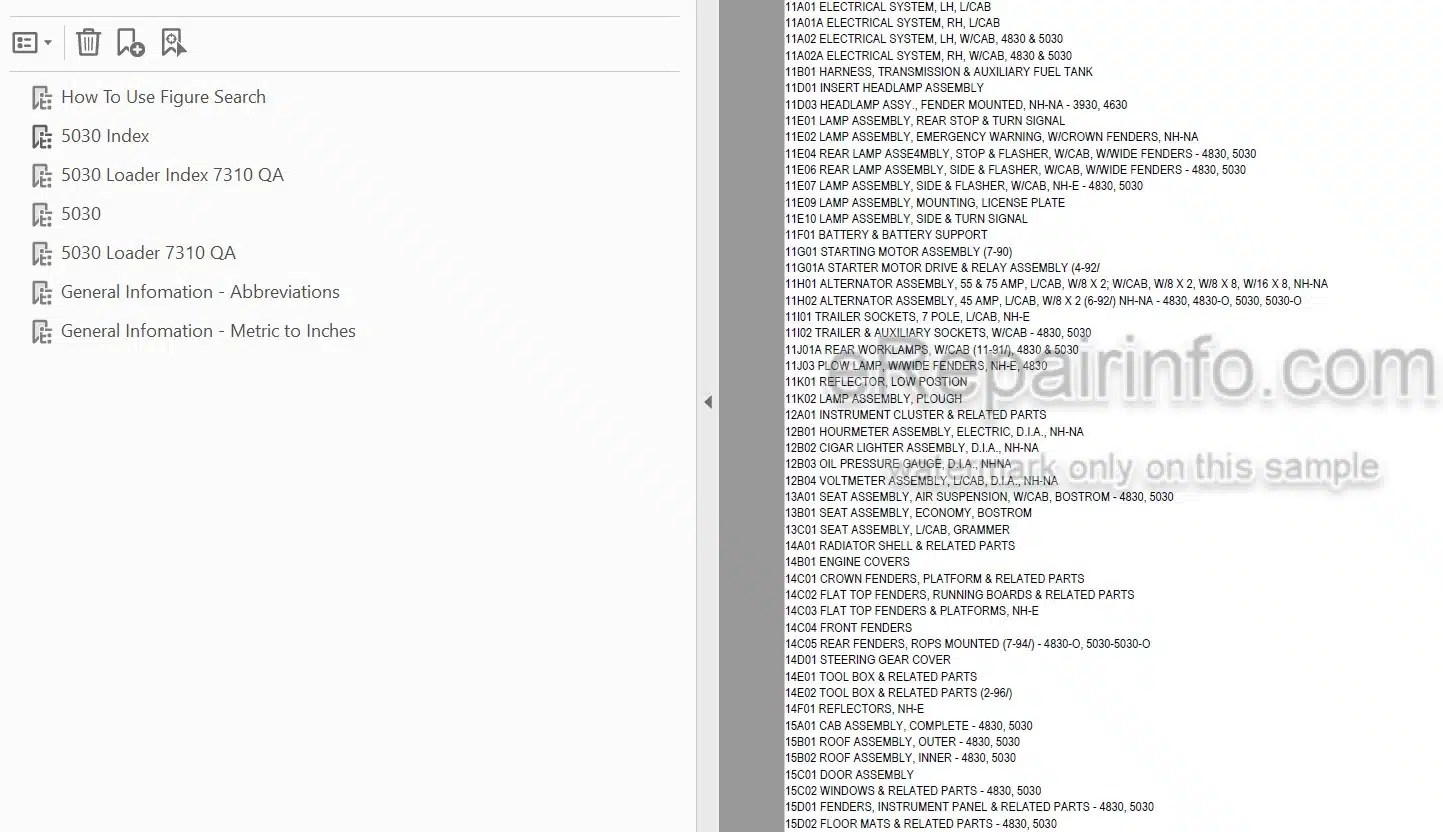Click bookmark icon beside '5030 Index'

[42, 137]
